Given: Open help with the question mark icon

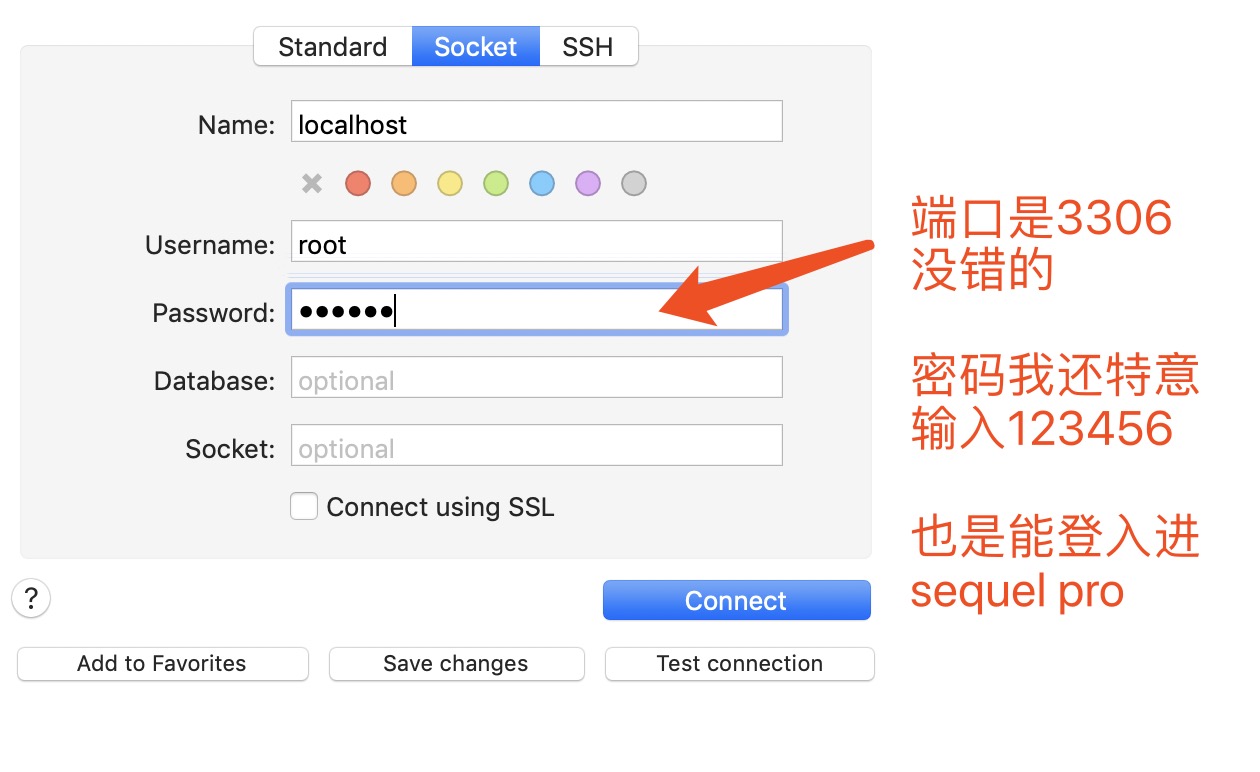Looking at the screenshot, I should (x=31, y=598).
